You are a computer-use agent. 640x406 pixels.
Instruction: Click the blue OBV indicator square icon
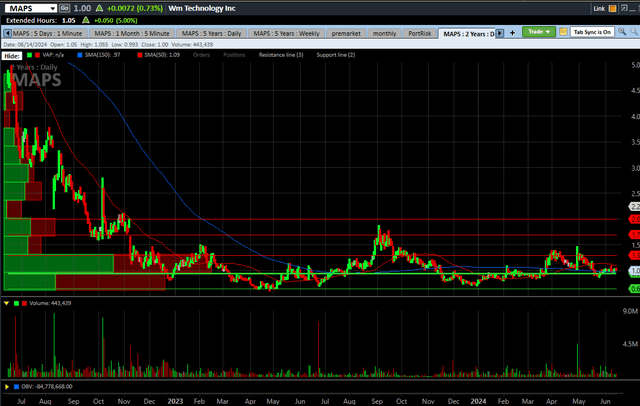[16, 385]
